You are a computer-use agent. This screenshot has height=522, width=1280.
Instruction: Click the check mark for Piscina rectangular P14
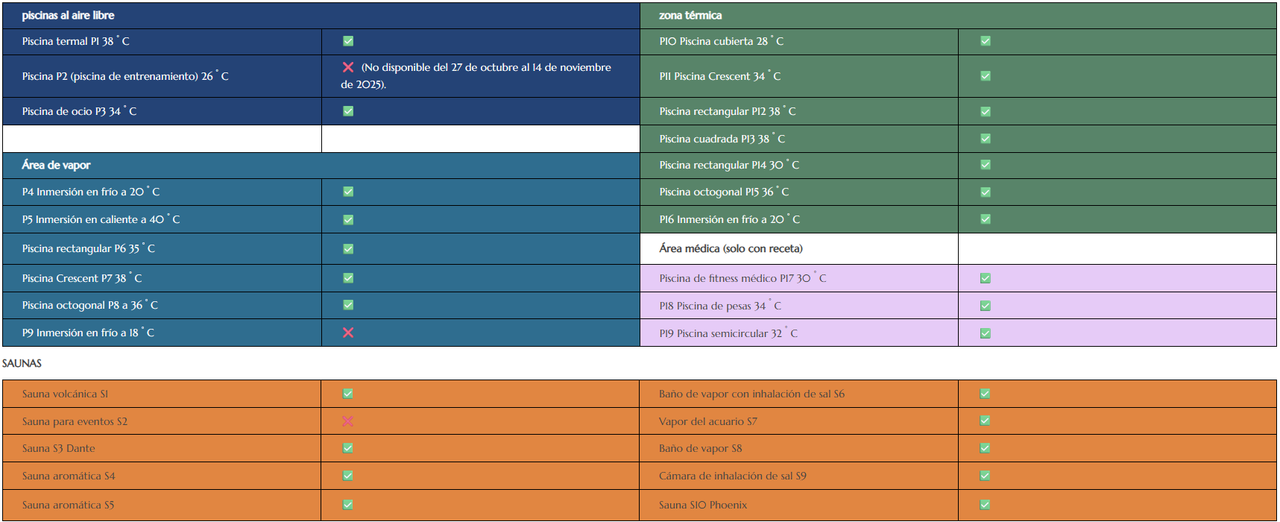(x=985, y=165)
